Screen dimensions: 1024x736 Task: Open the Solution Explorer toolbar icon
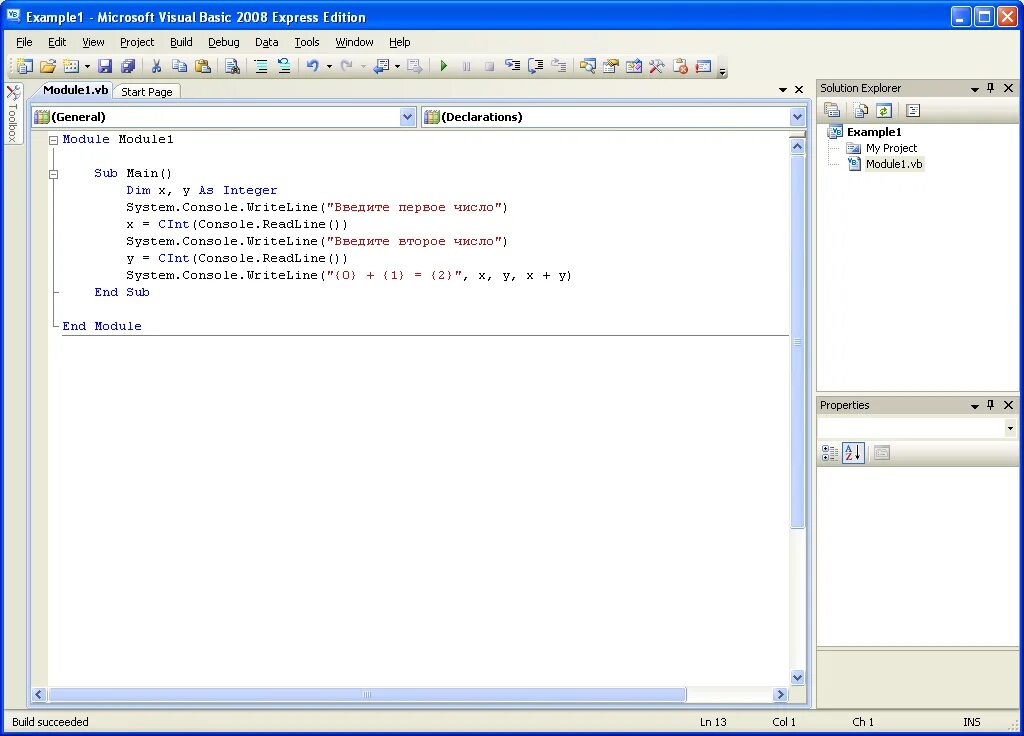tap(587, 66)
